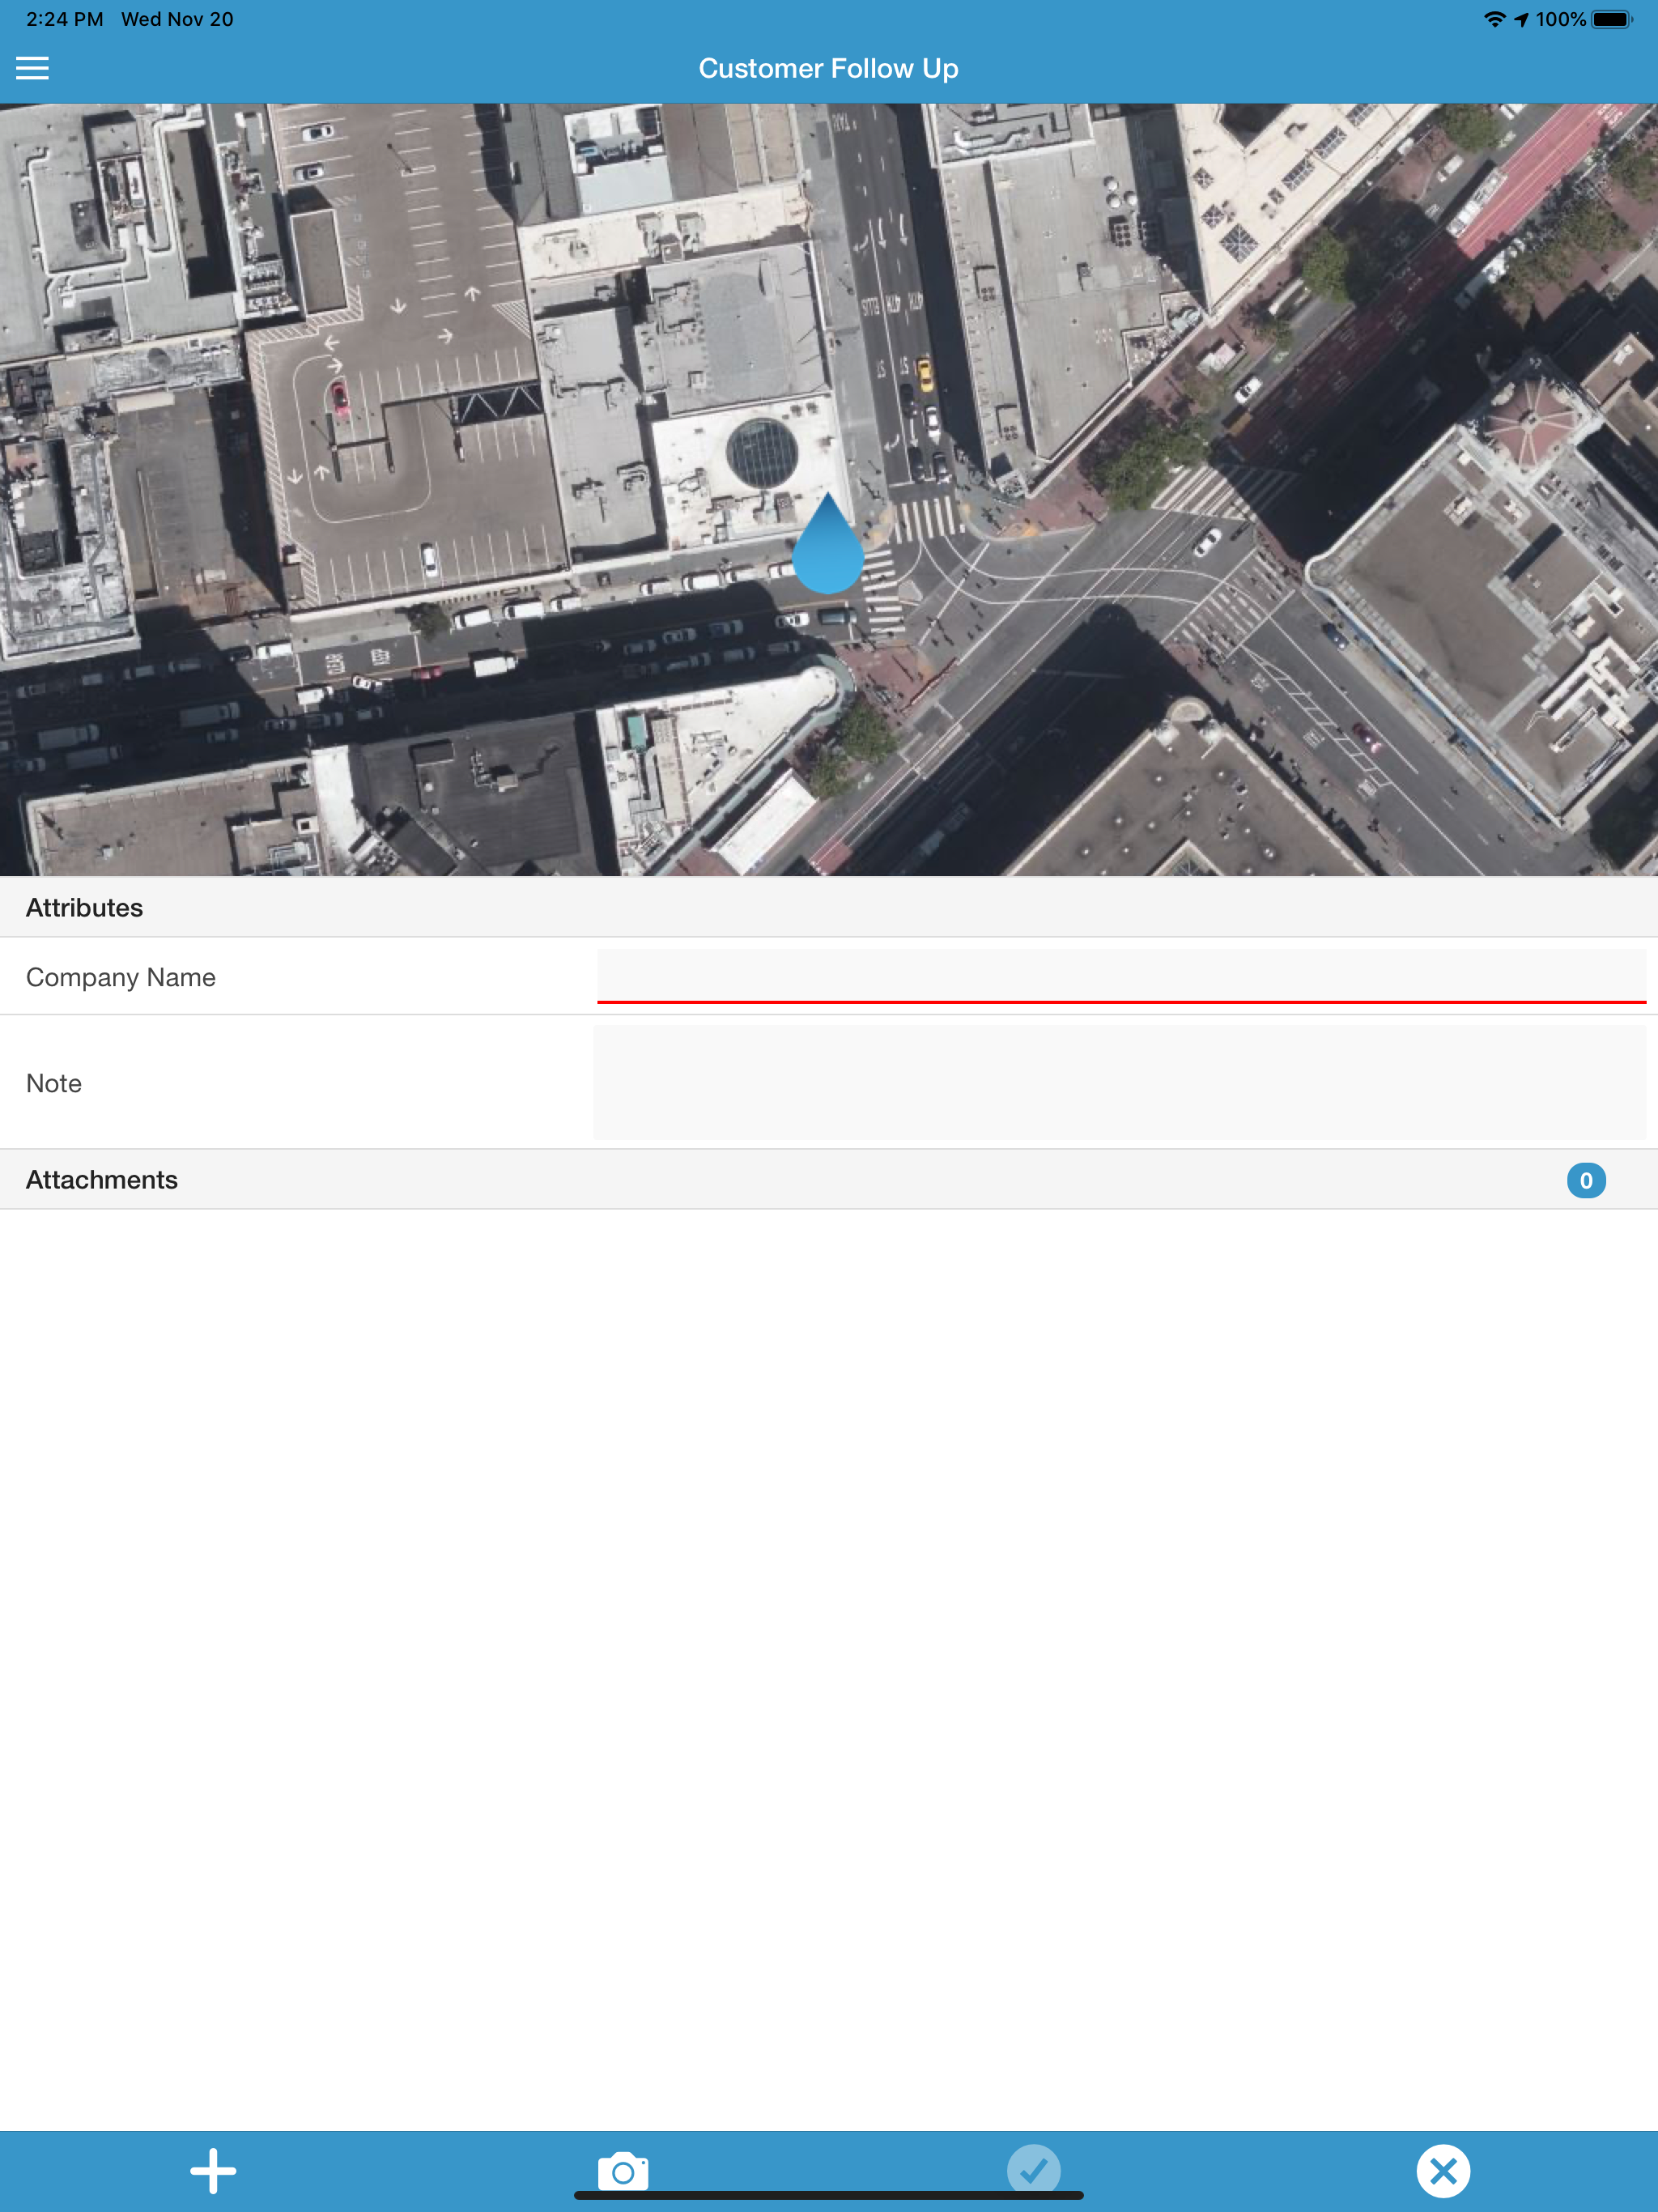The image size is (1658, 2212).
Task: Tap the location services arrow icon
Action: coord(1521,19)
